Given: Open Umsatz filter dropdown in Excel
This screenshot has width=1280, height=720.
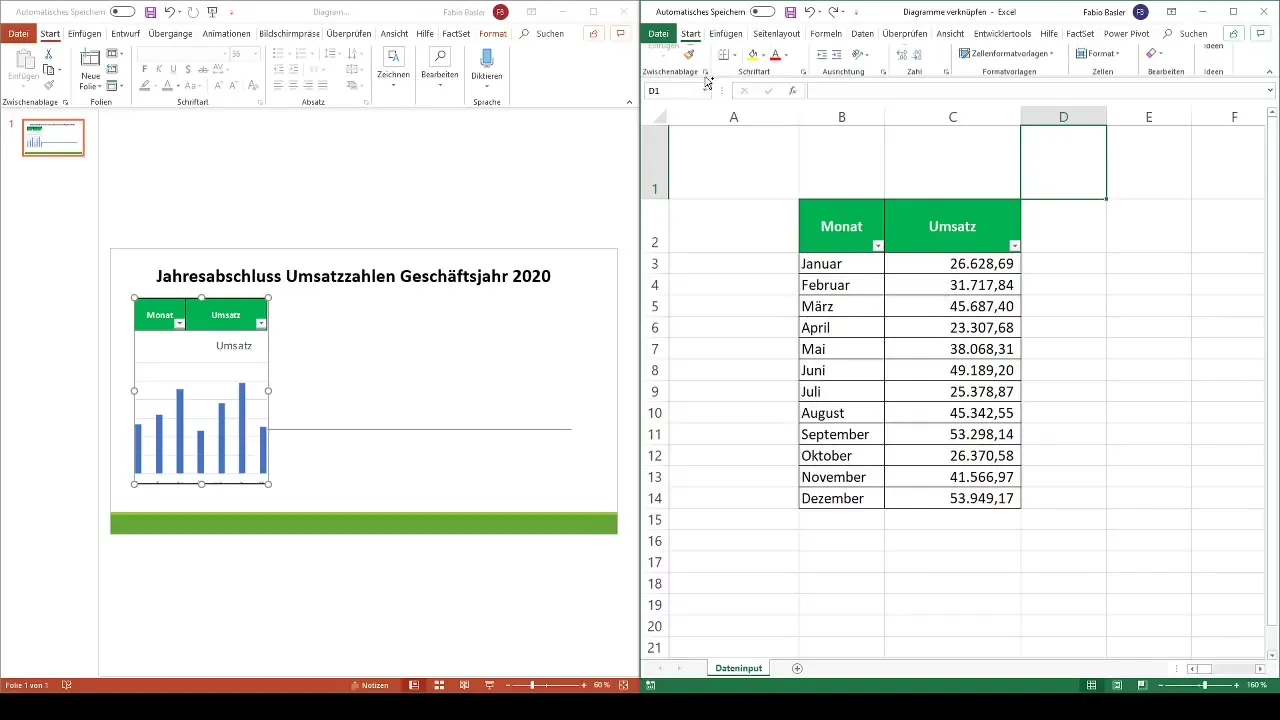Looking at the screenshot, I should click(1014, 246).
